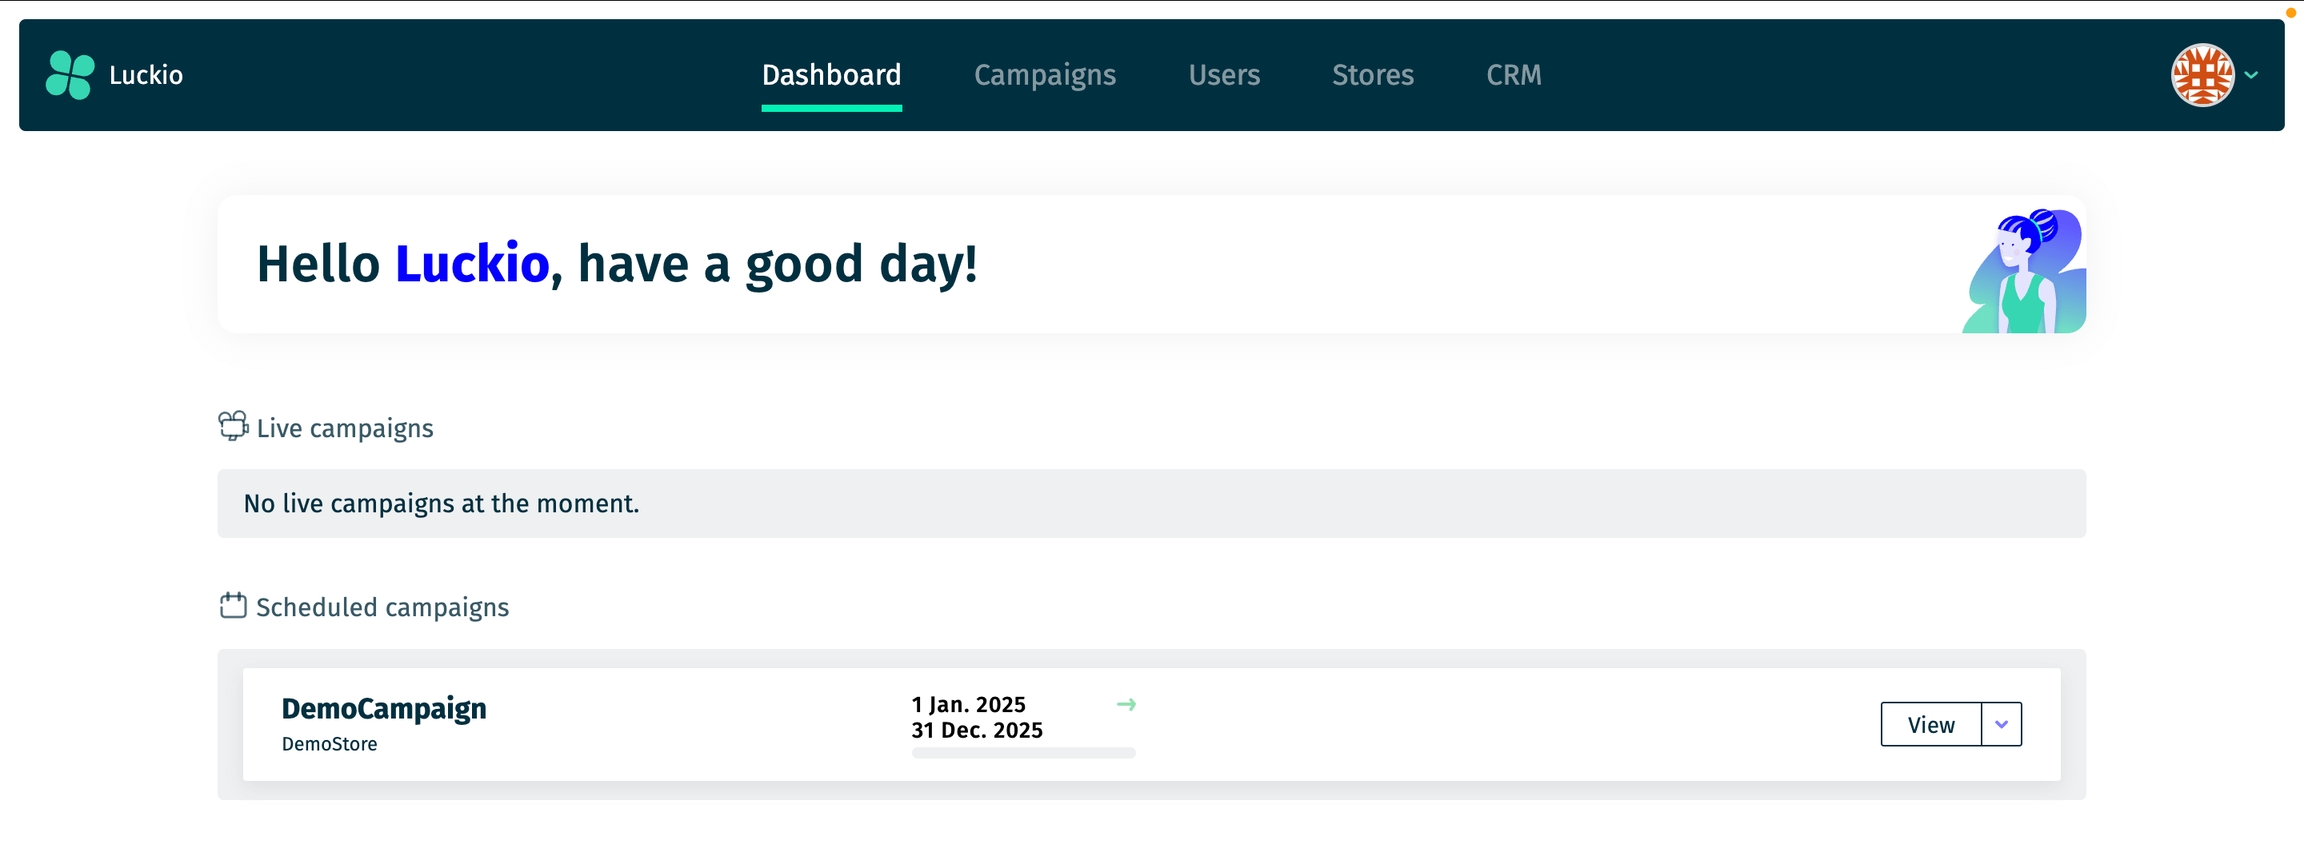Click the DemoCampaign title
The image size is (2304, 852).
tap(384, 708)
